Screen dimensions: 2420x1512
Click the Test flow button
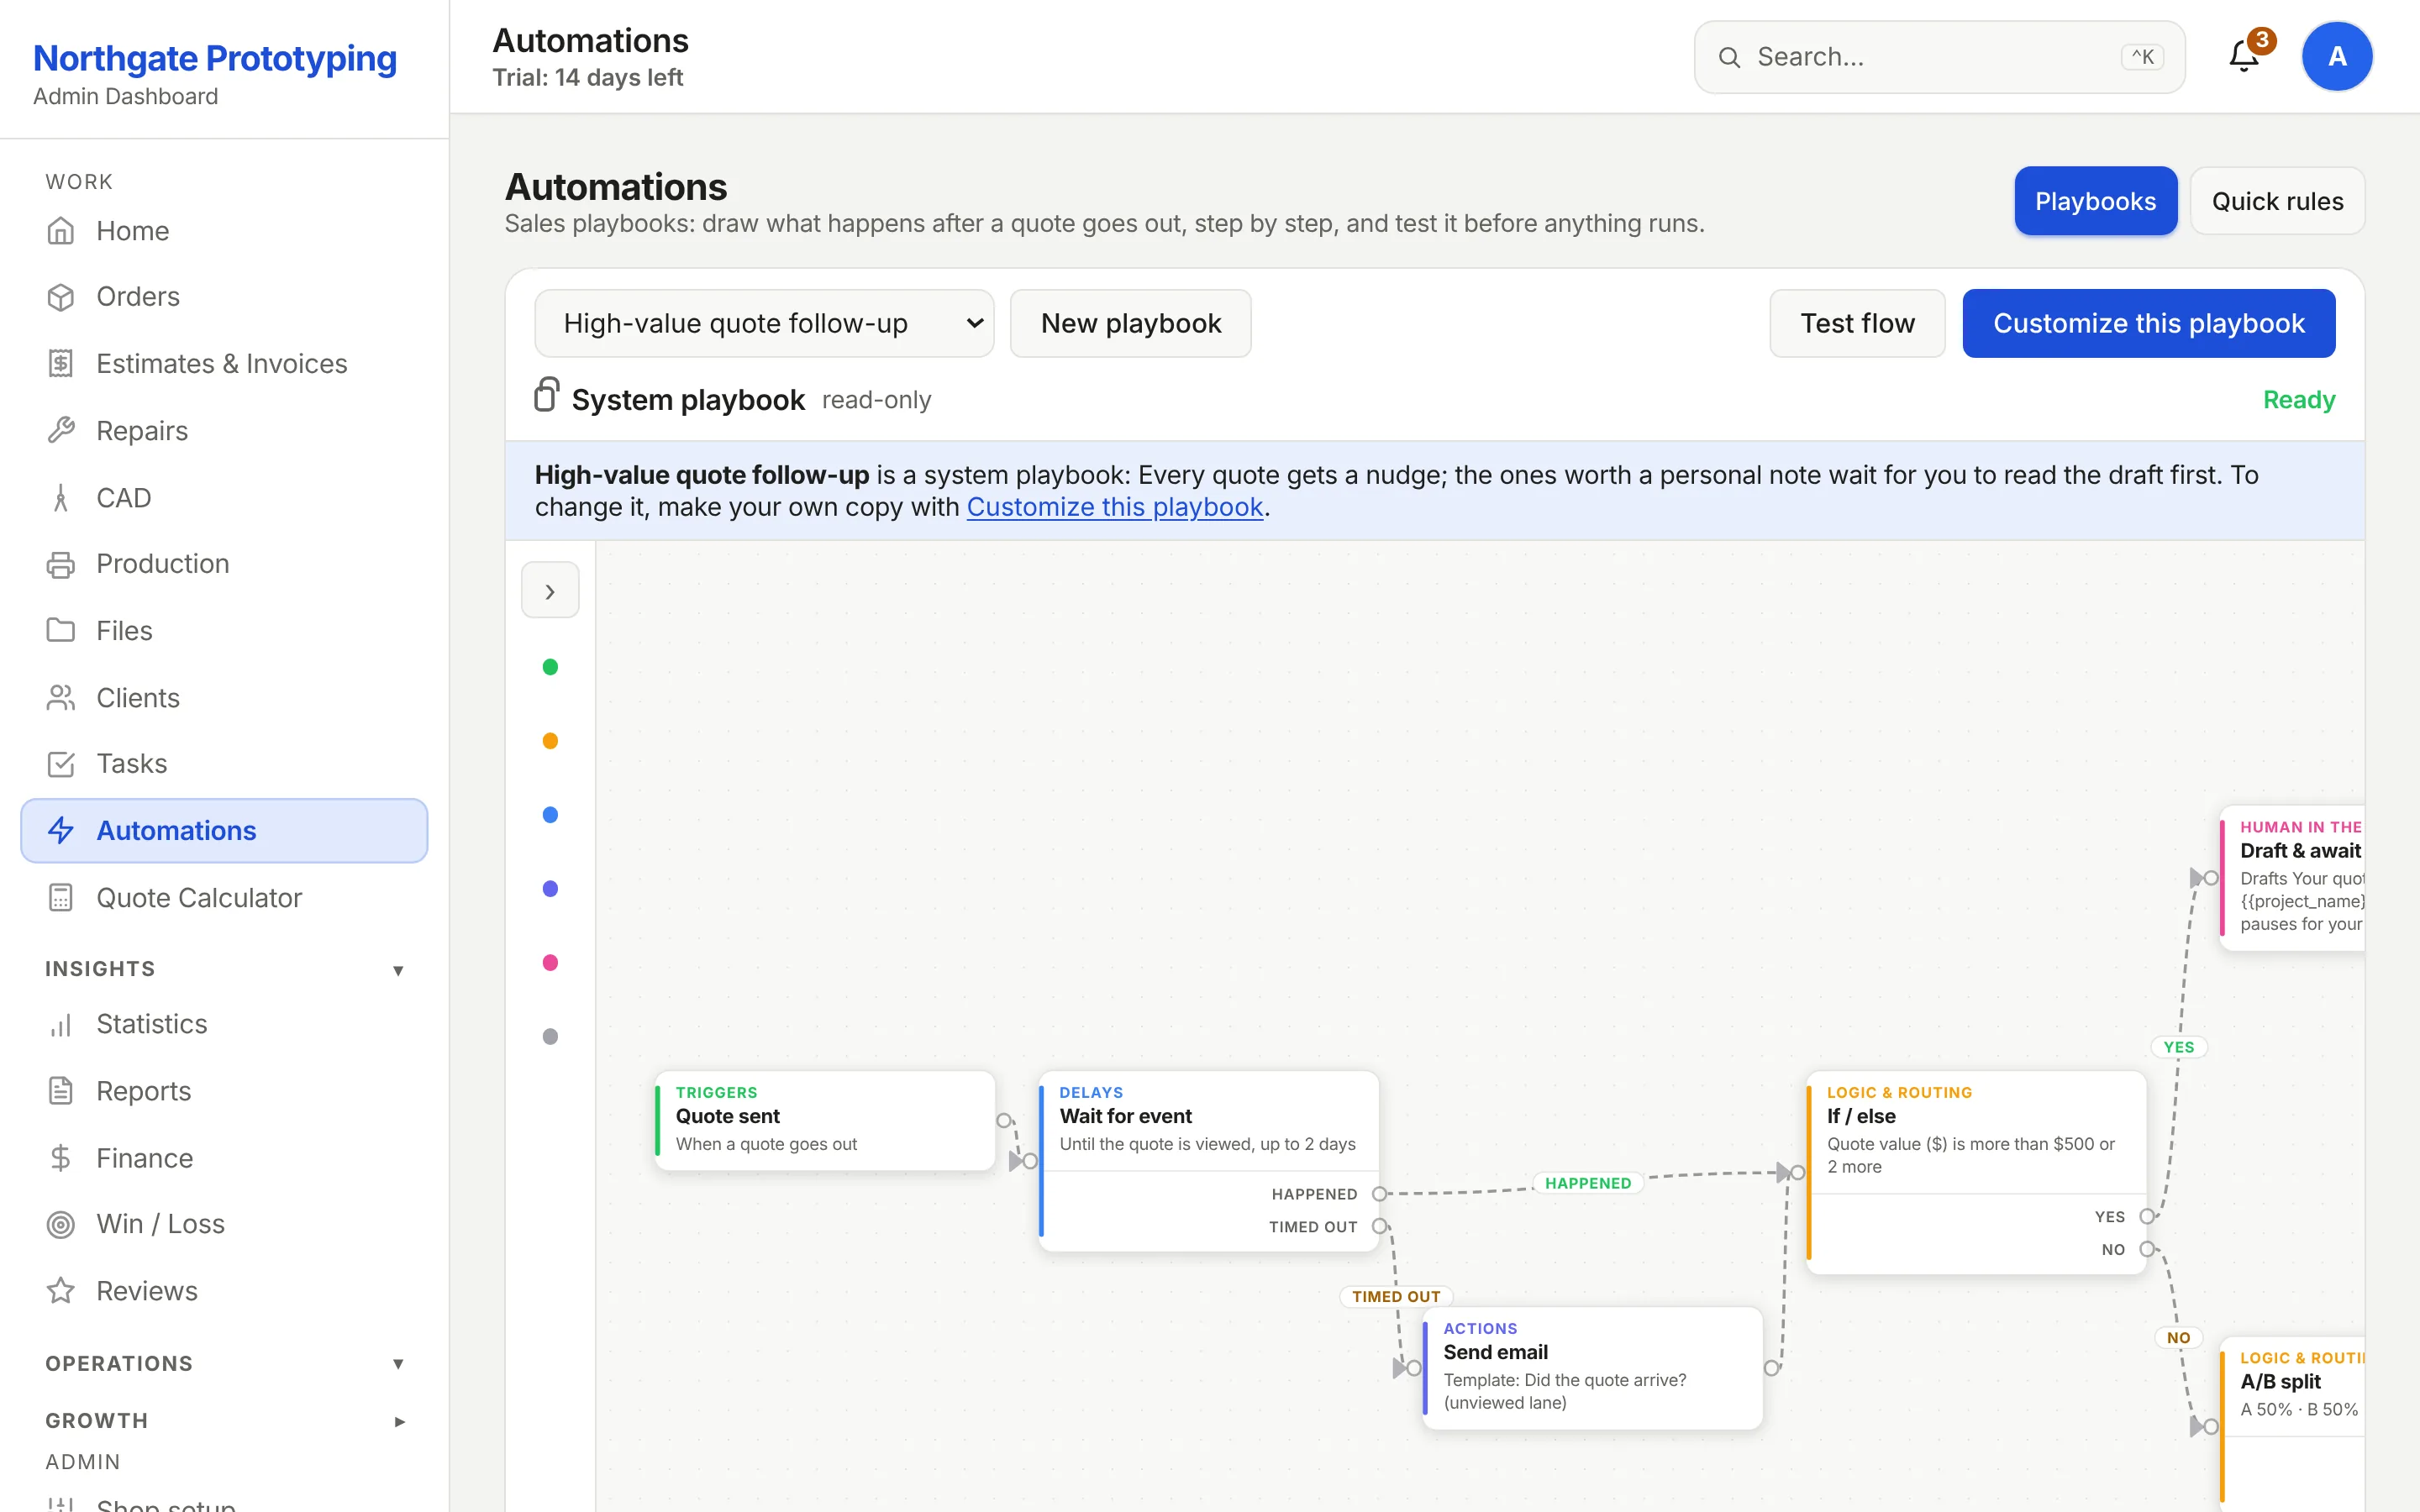[1857, 323]
